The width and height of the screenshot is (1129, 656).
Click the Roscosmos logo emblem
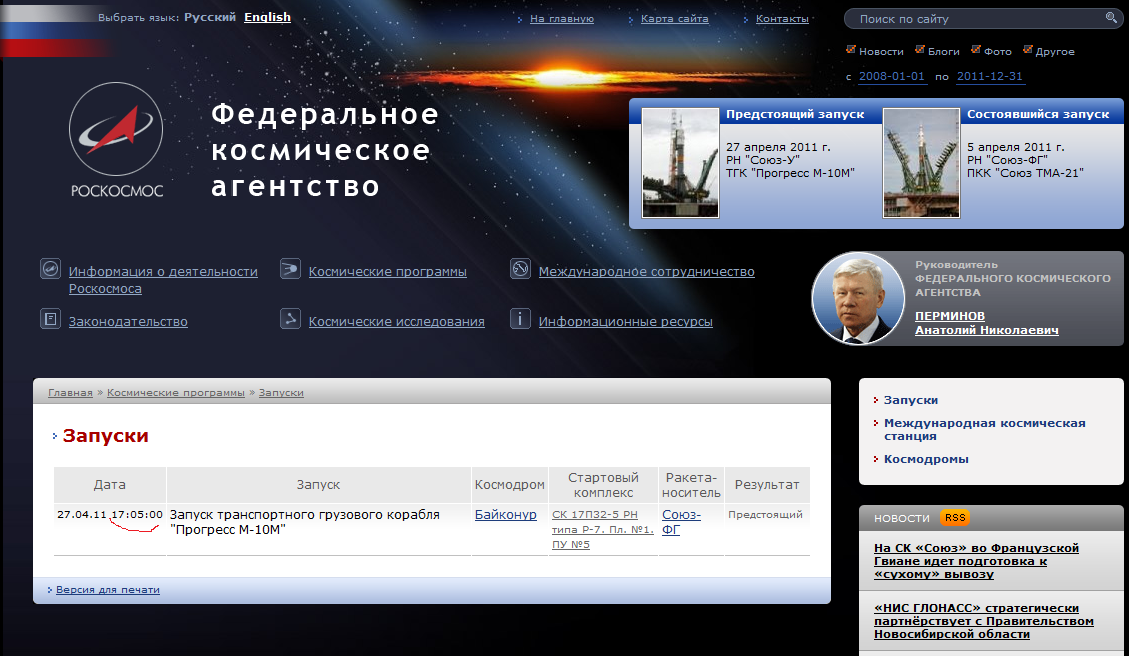[x=116, y=130]
